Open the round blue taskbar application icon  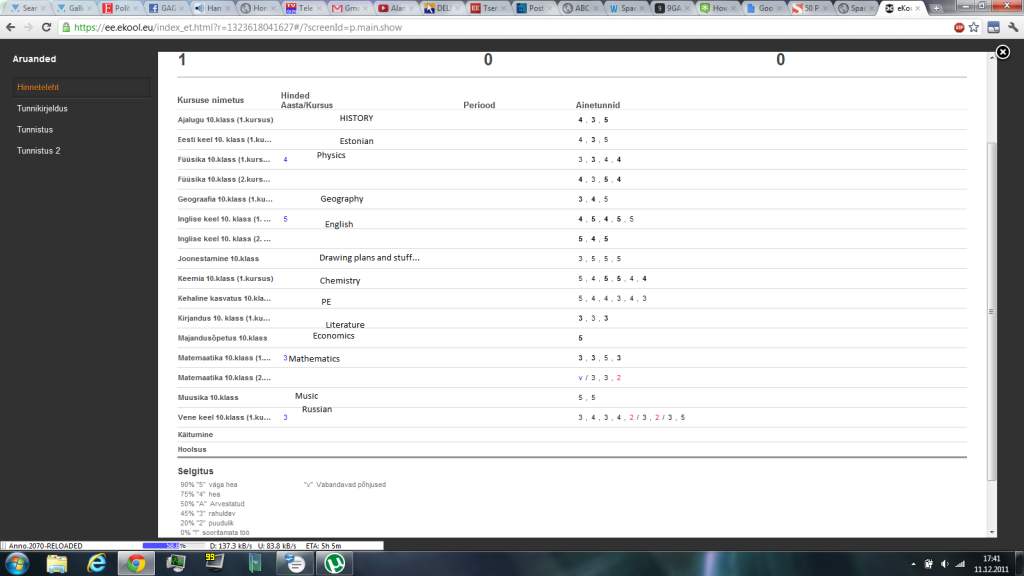point(295,563)
